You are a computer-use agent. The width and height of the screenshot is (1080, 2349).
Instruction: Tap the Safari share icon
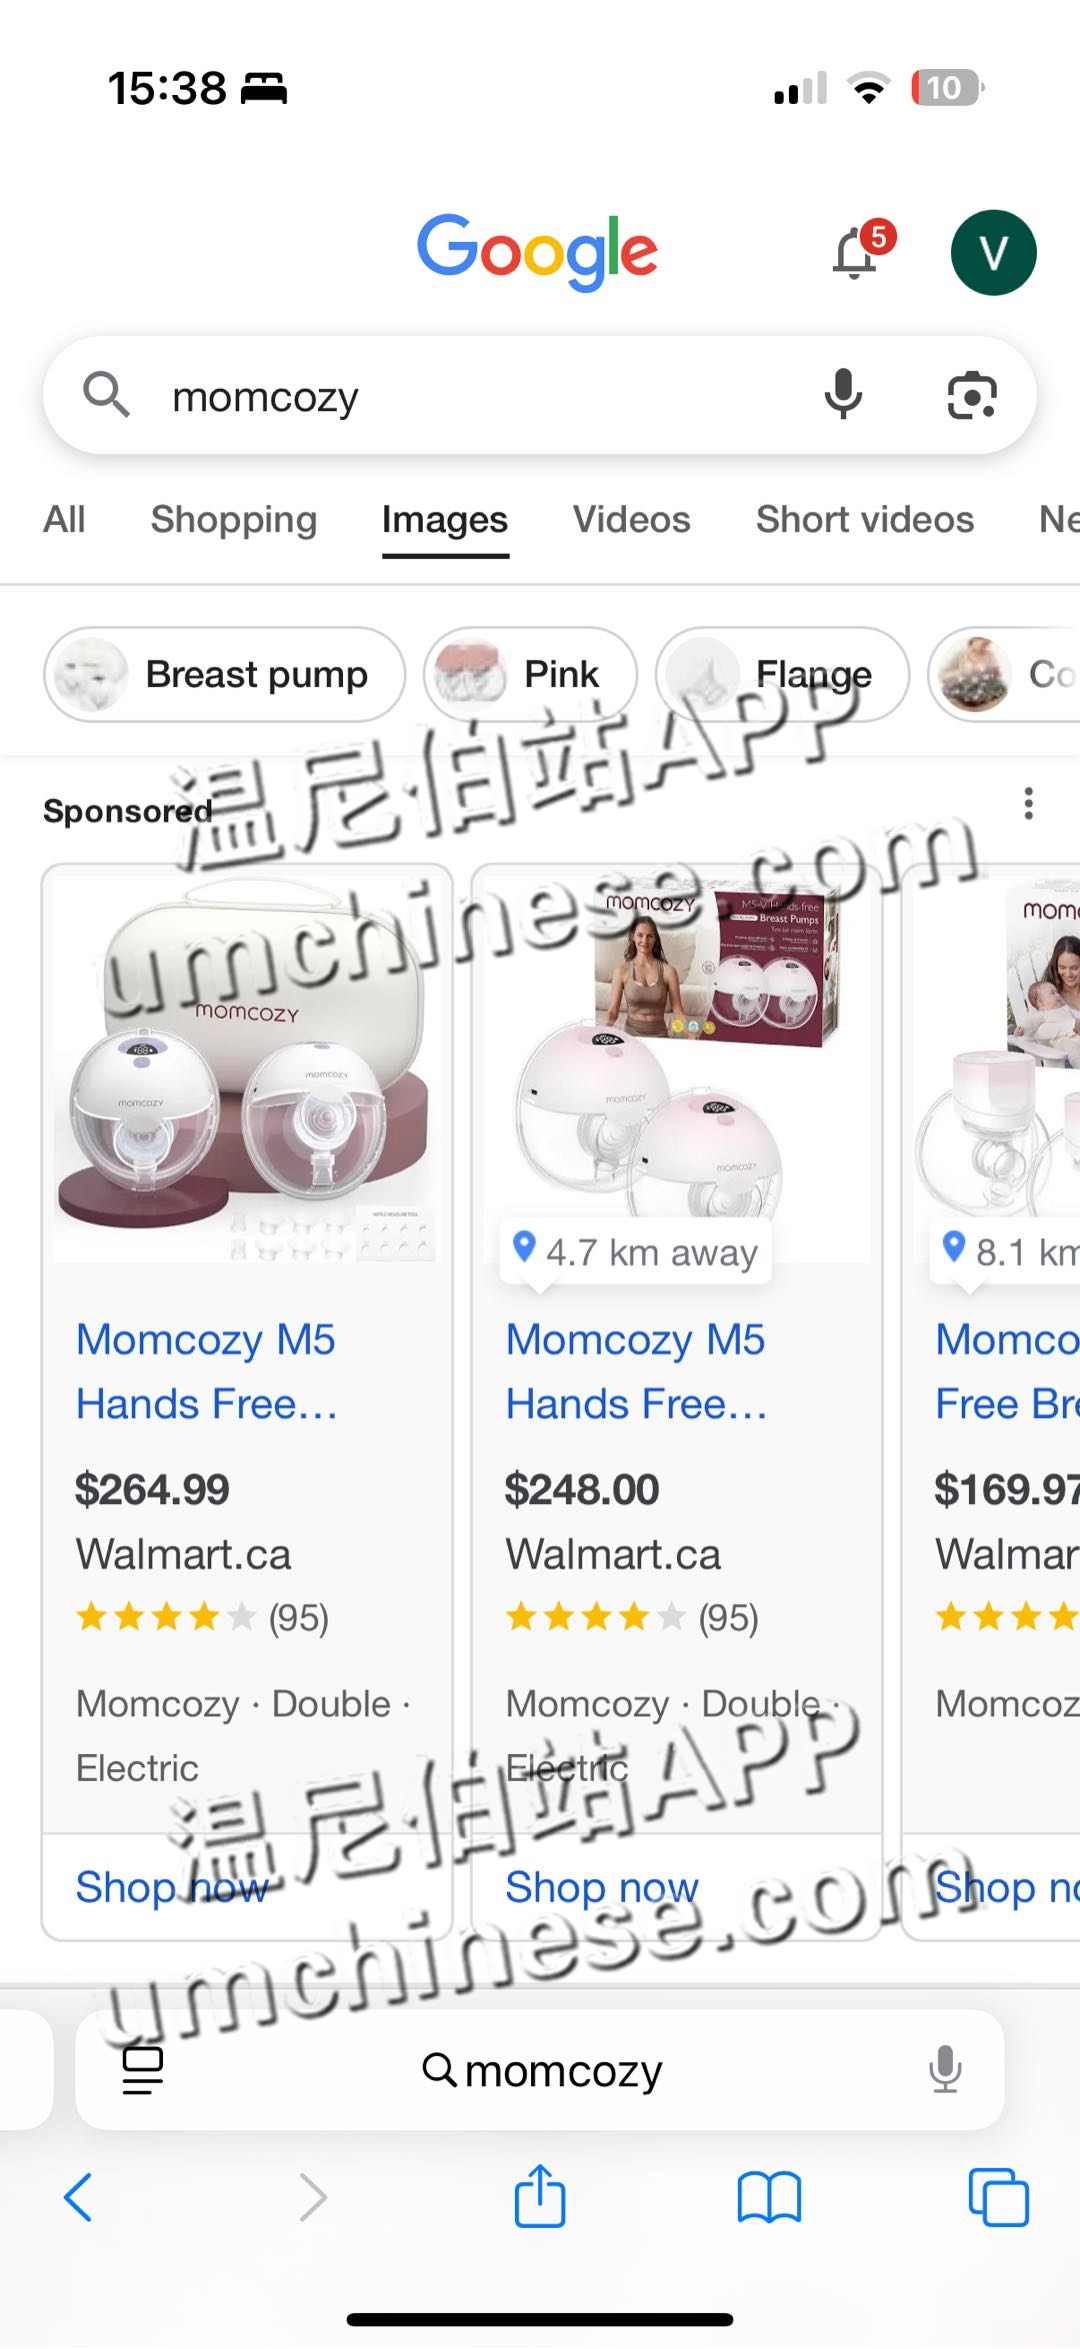540,2196
